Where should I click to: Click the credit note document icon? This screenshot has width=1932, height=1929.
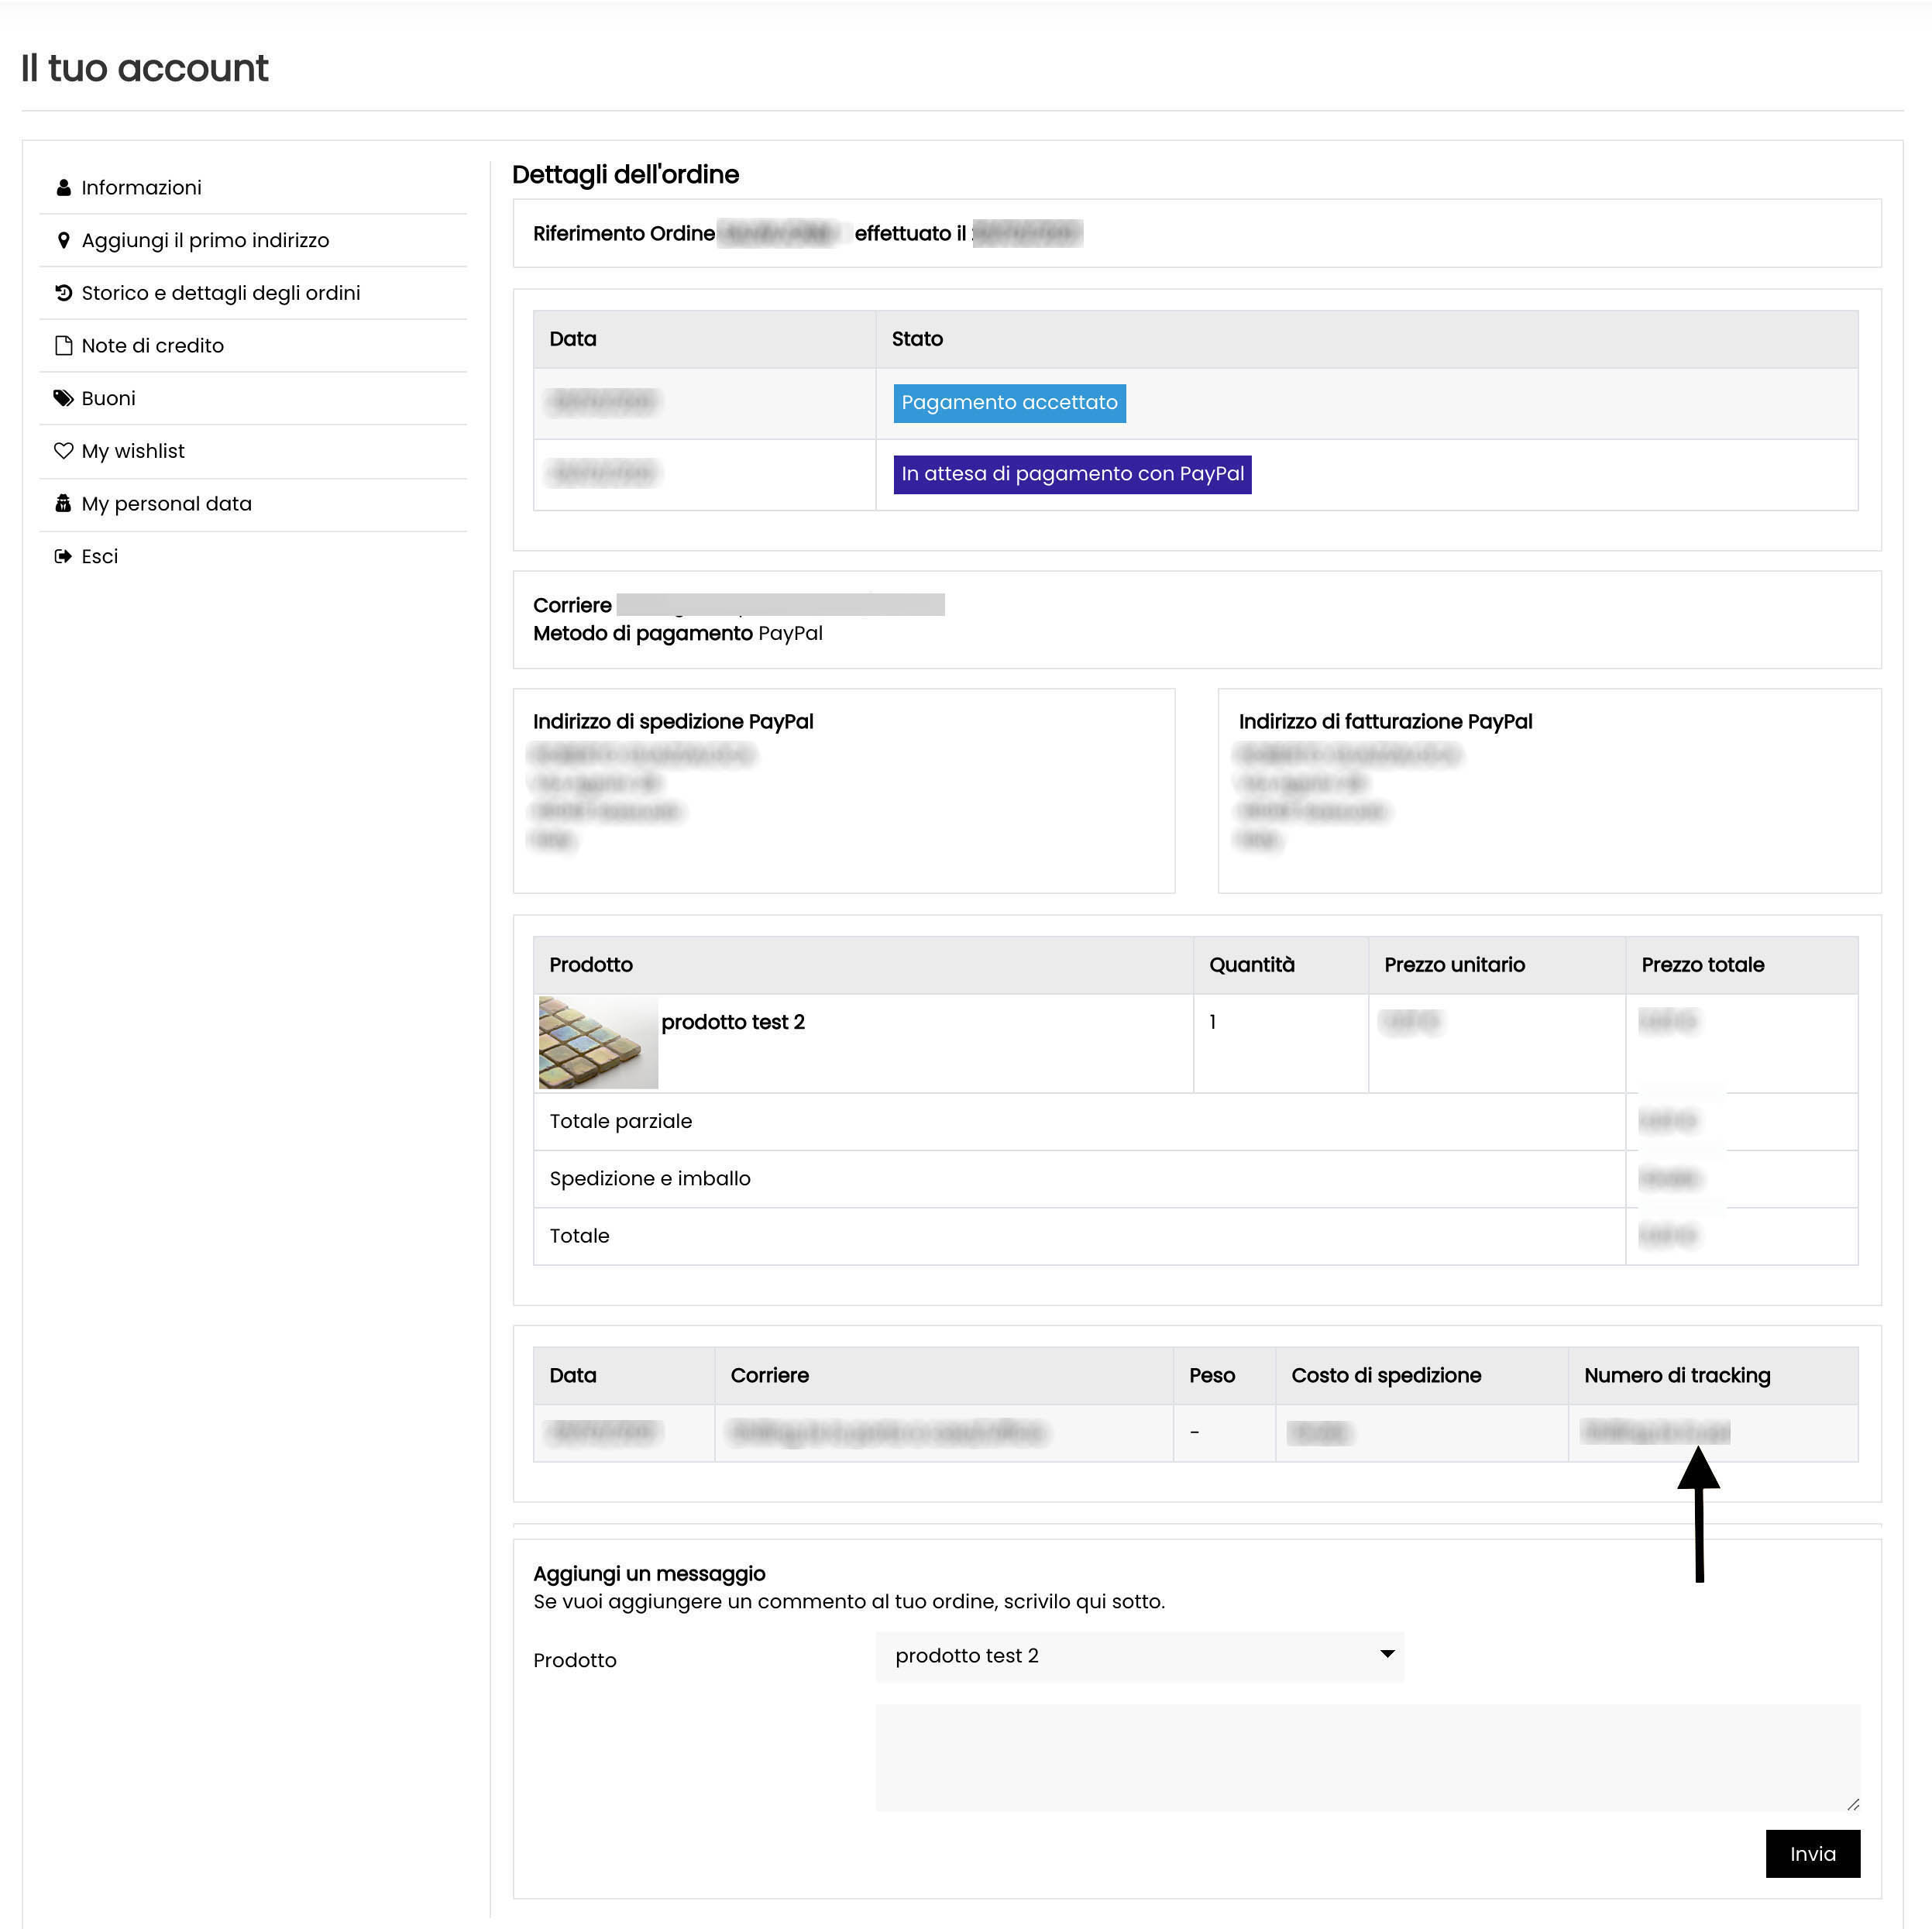(x=64, y=346)
